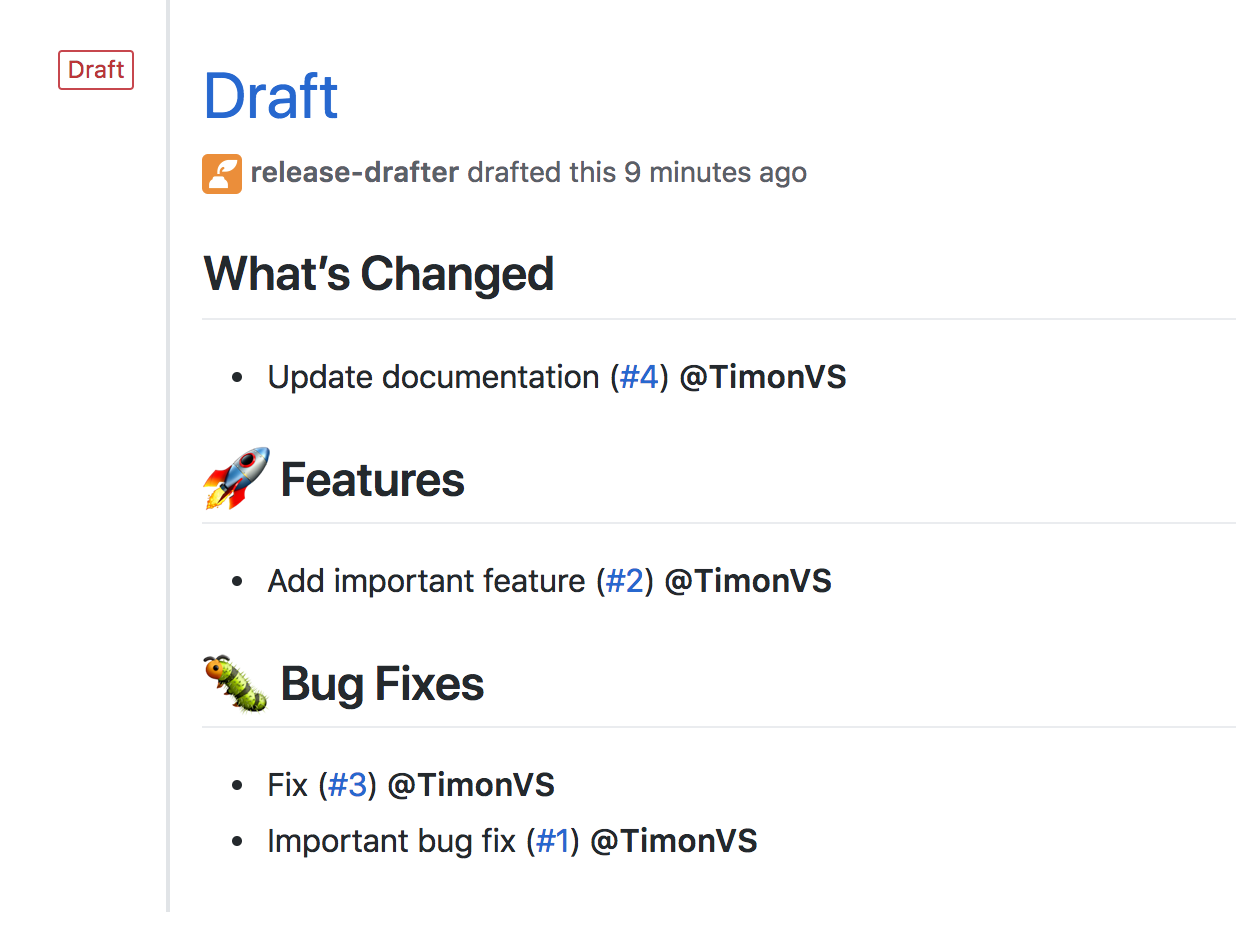Click the caterpillar emoji beside Bug Fixes
Screen dimensions: 1236x934
click(x=235, y=683)
